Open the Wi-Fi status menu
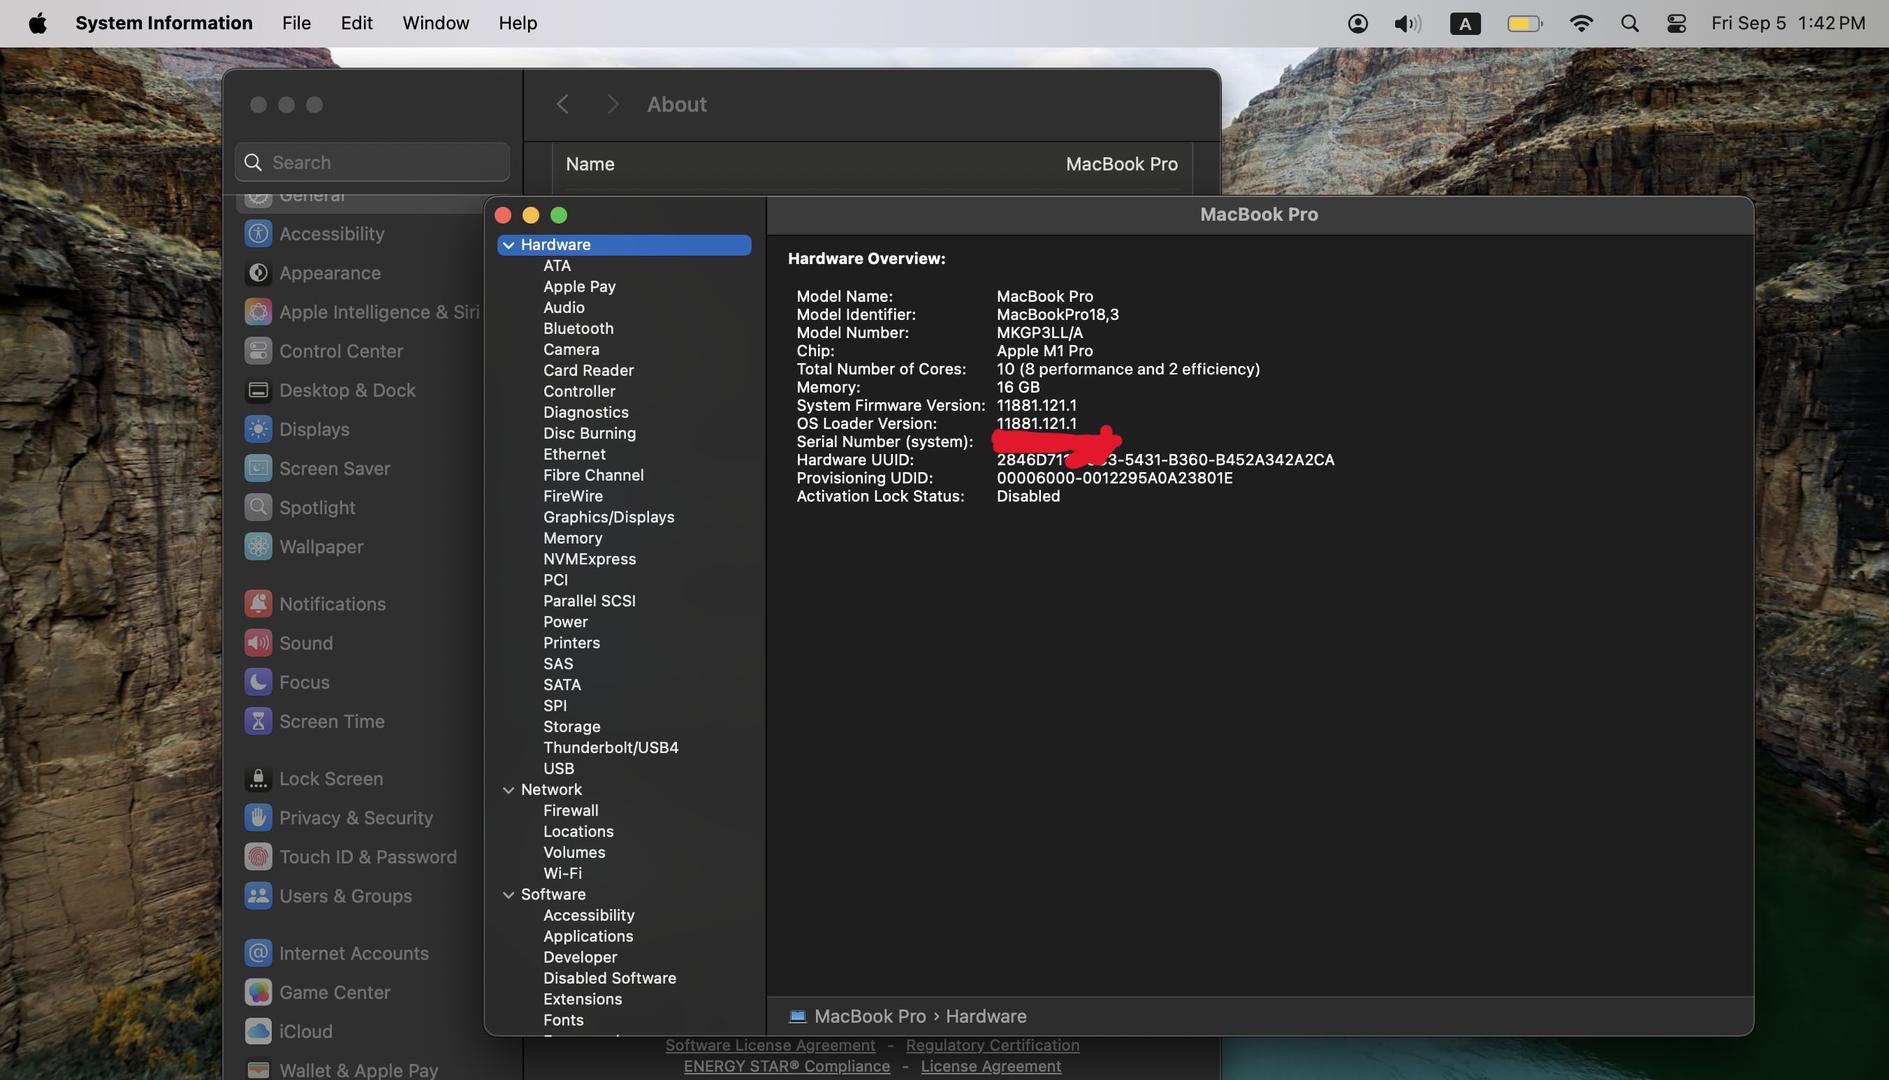Viewport: 1889px width, 1080px height. 1580,23
